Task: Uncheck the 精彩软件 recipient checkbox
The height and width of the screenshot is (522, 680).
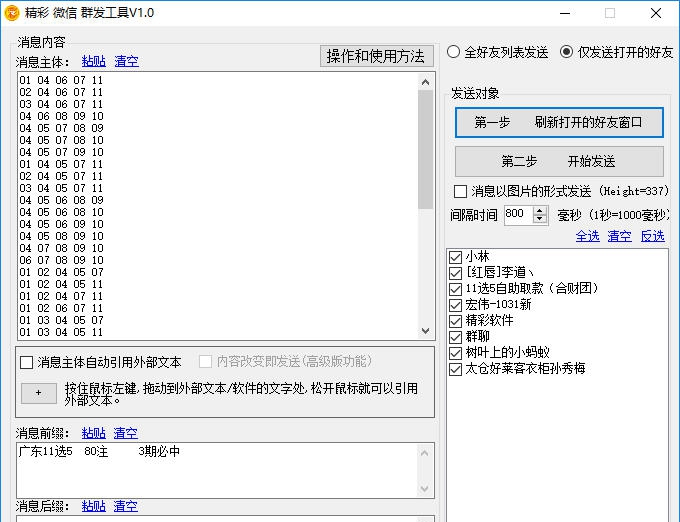Action: click(x=455, y=321)
